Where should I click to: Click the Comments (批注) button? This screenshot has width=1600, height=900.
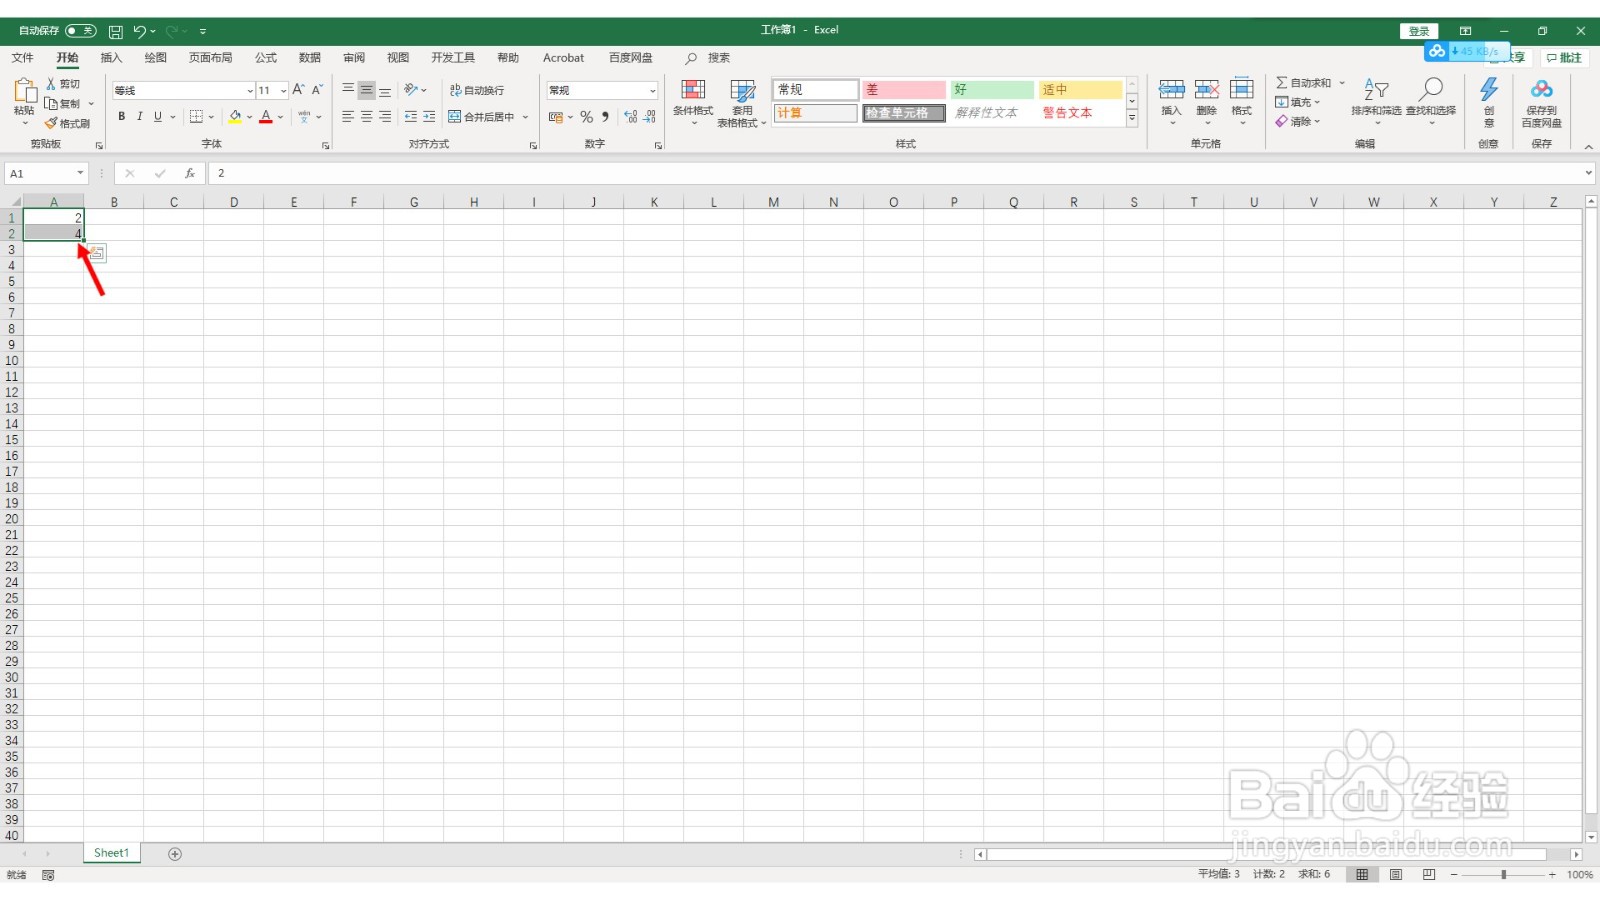[x=1565, y=58]
